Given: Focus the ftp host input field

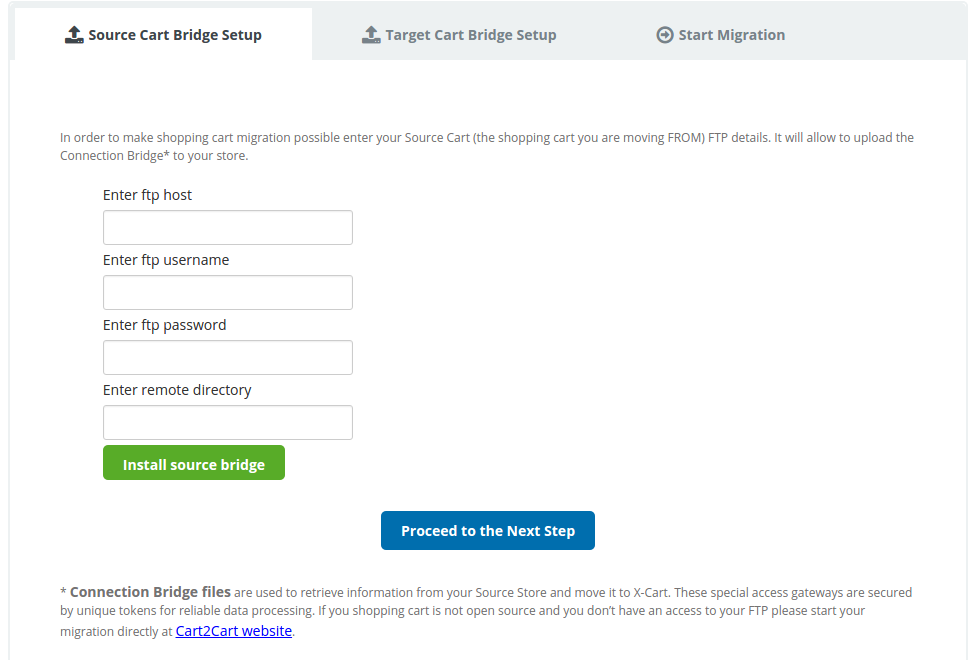Looking at the screenshot, I should point(228,228).
